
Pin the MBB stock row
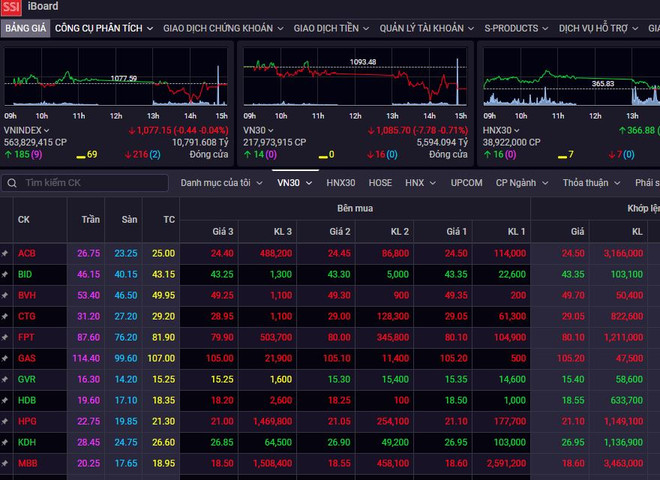pos(5,463)
